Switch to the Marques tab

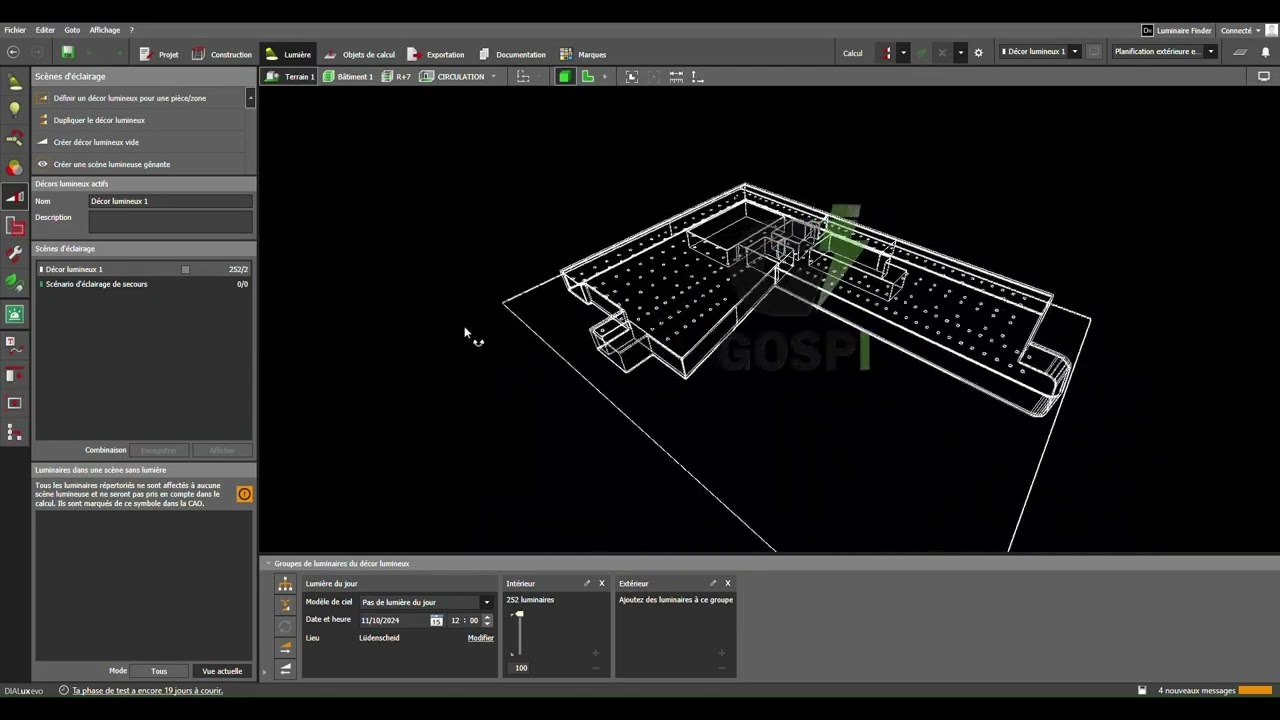[583, 54]
